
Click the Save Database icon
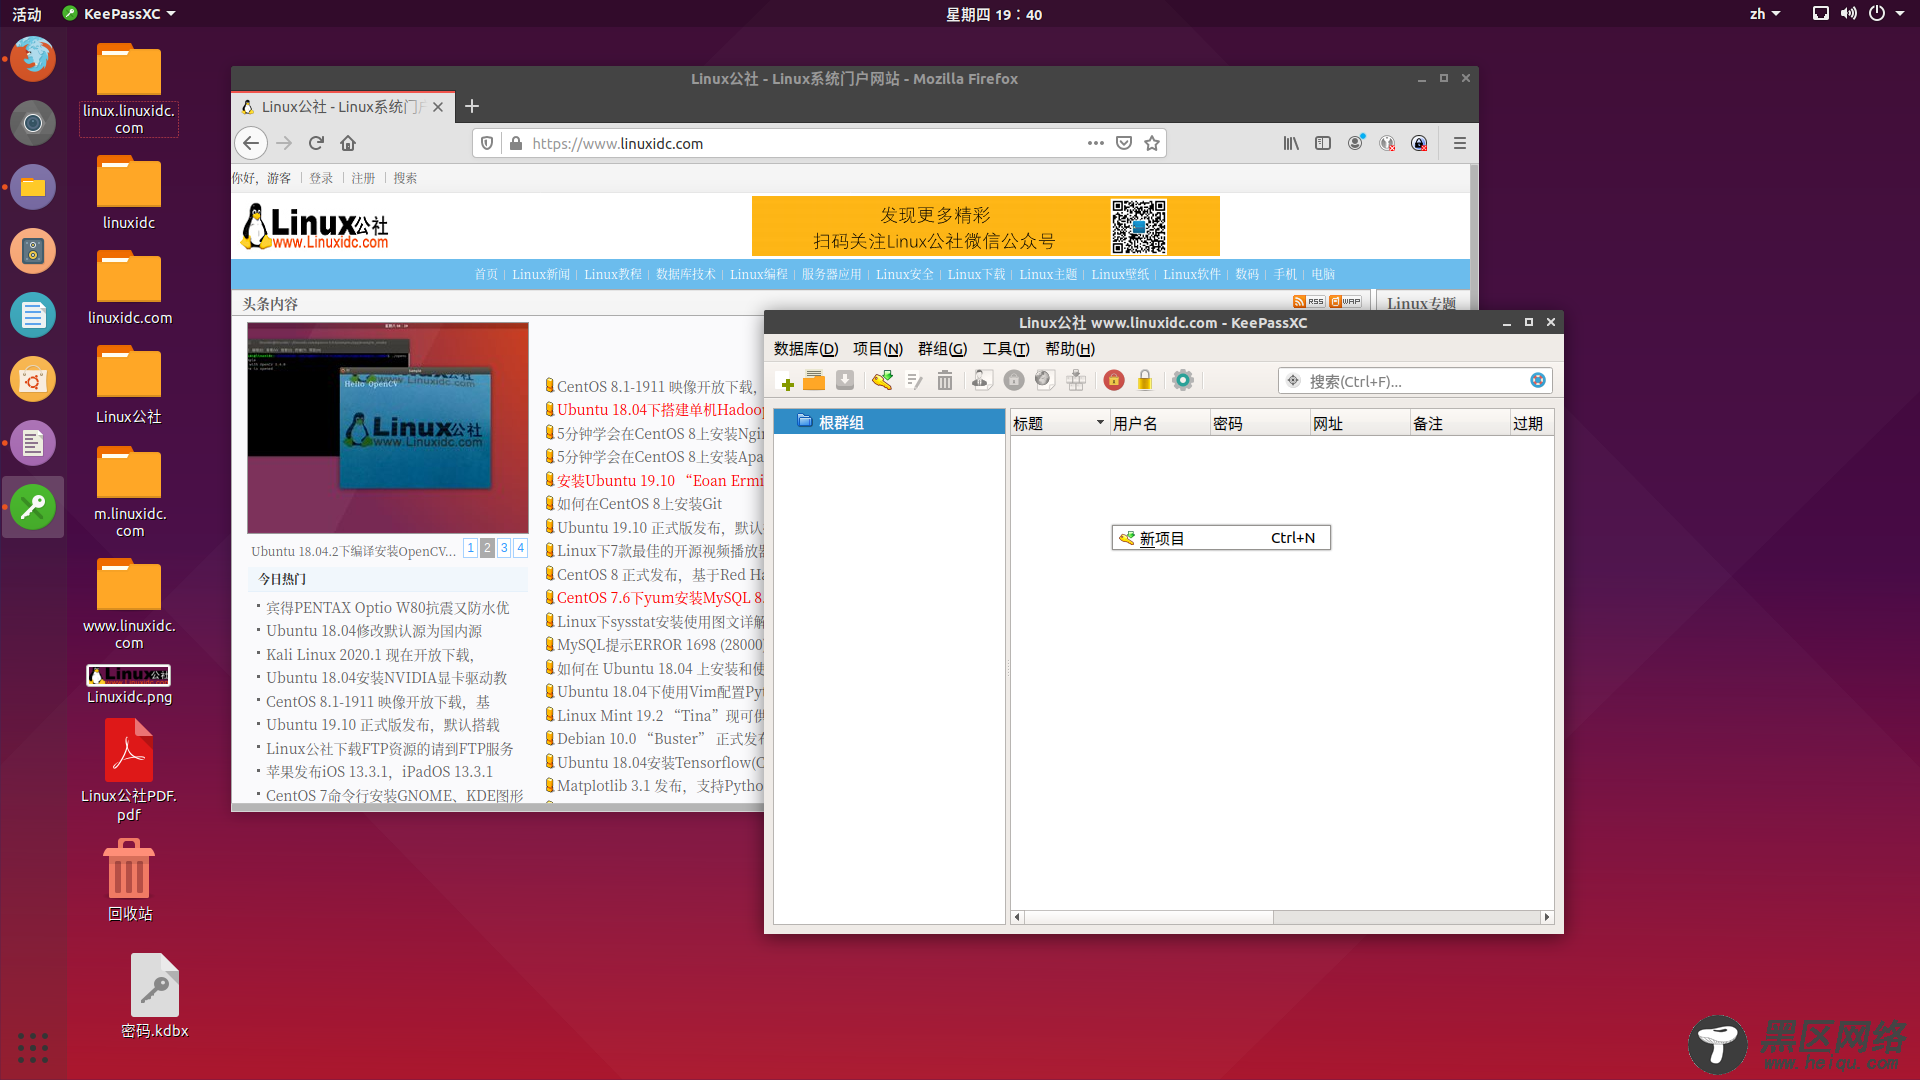(x=847, y=381)
